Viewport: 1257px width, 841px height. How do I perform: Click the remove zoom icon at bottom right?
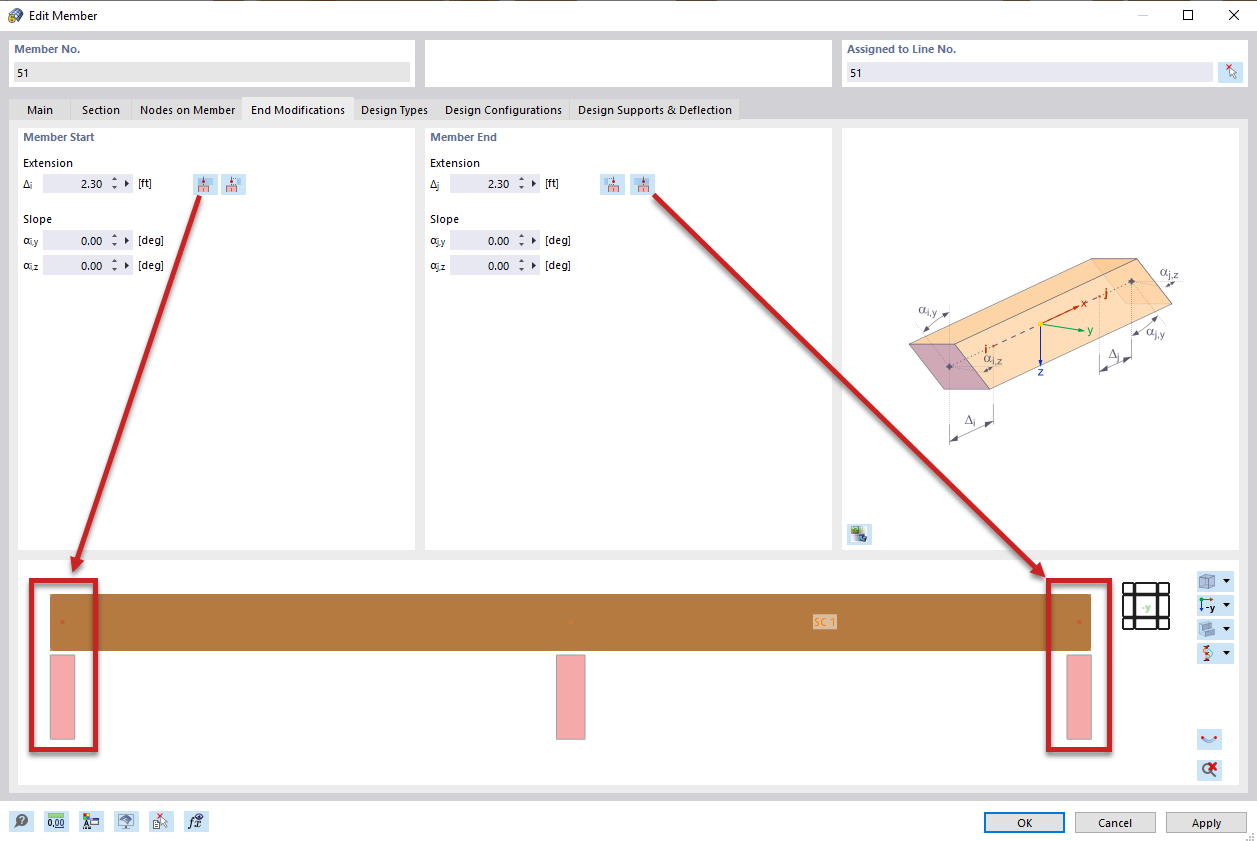1209,770
